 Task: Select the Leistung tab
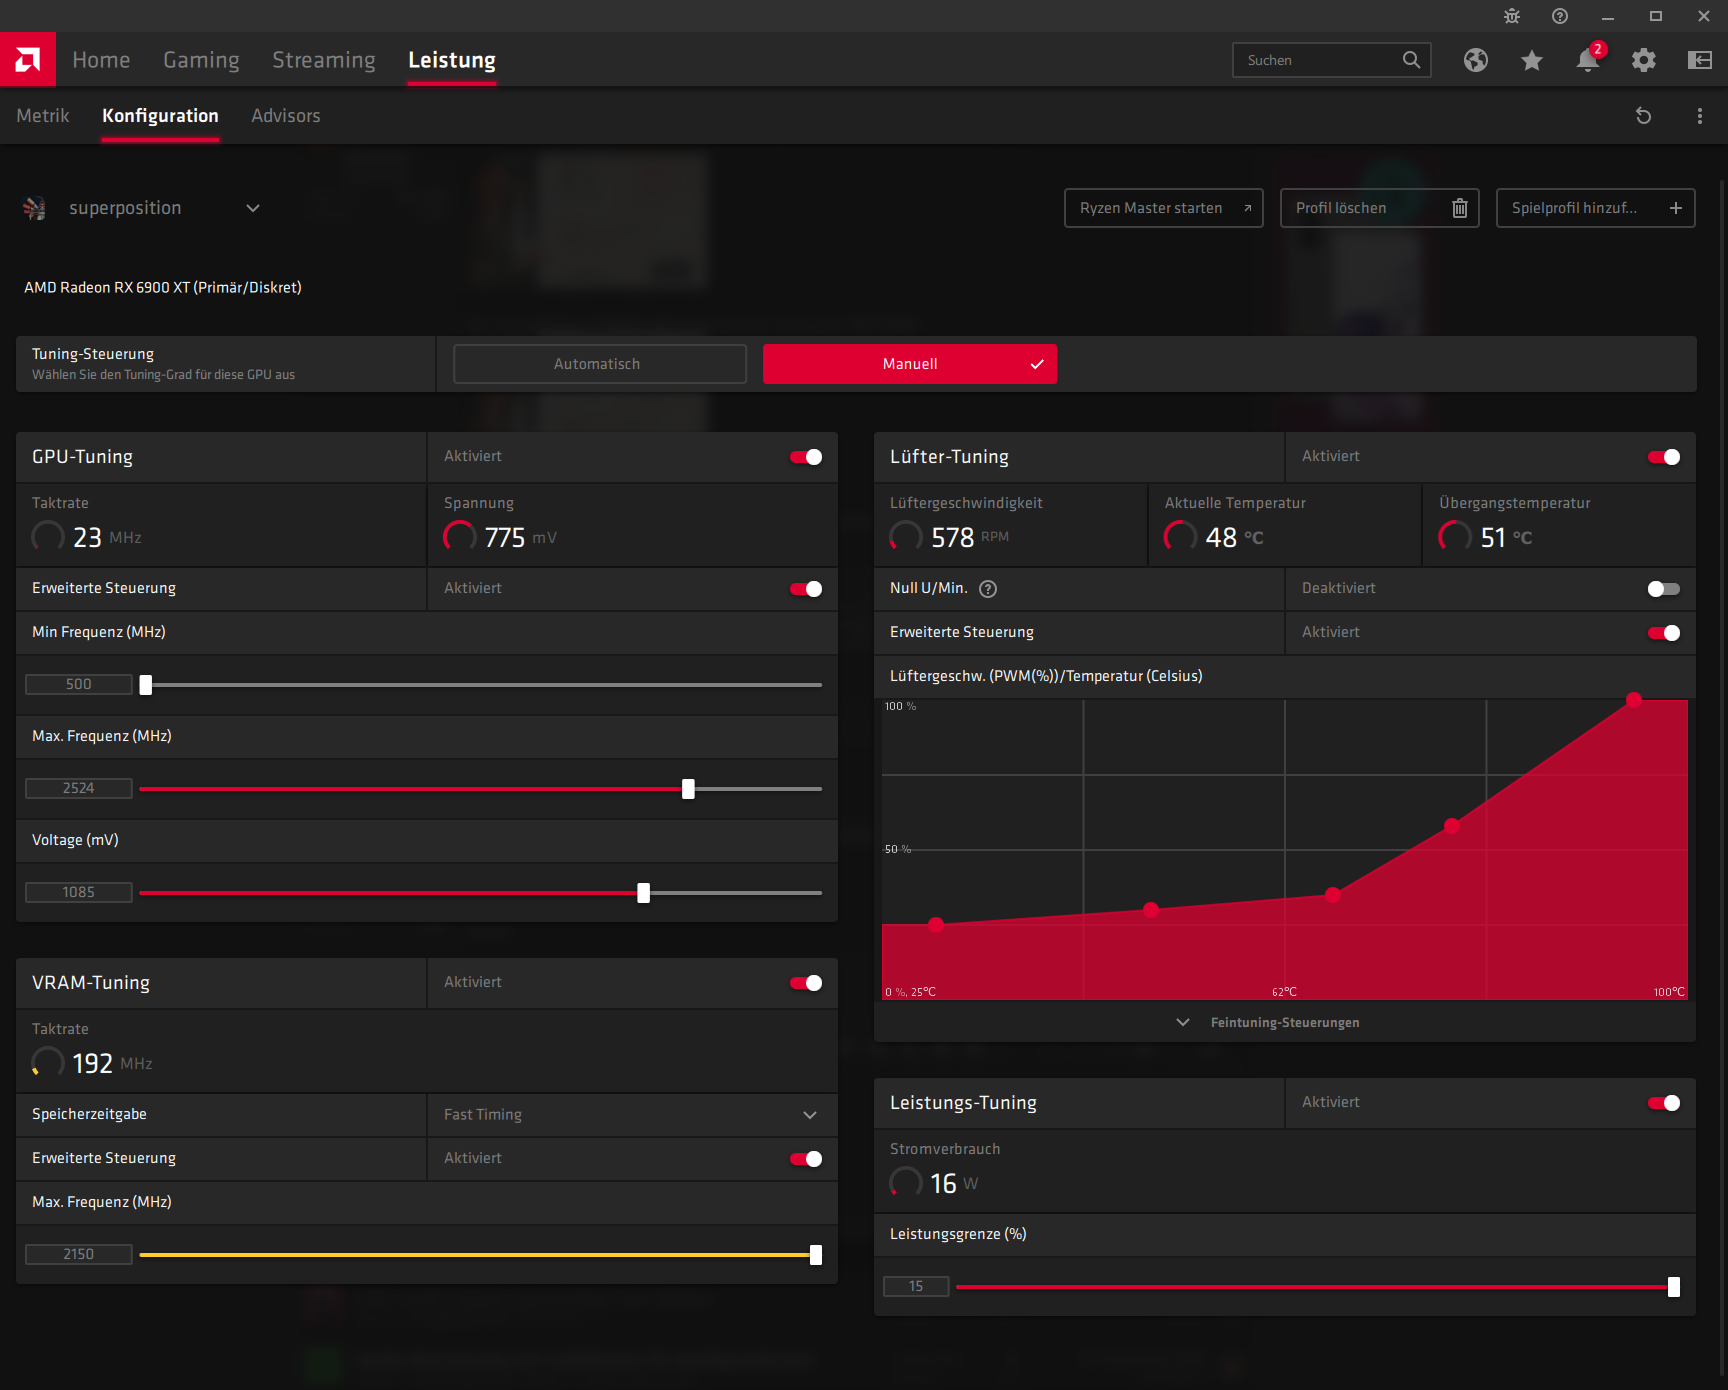click(452, 60)
